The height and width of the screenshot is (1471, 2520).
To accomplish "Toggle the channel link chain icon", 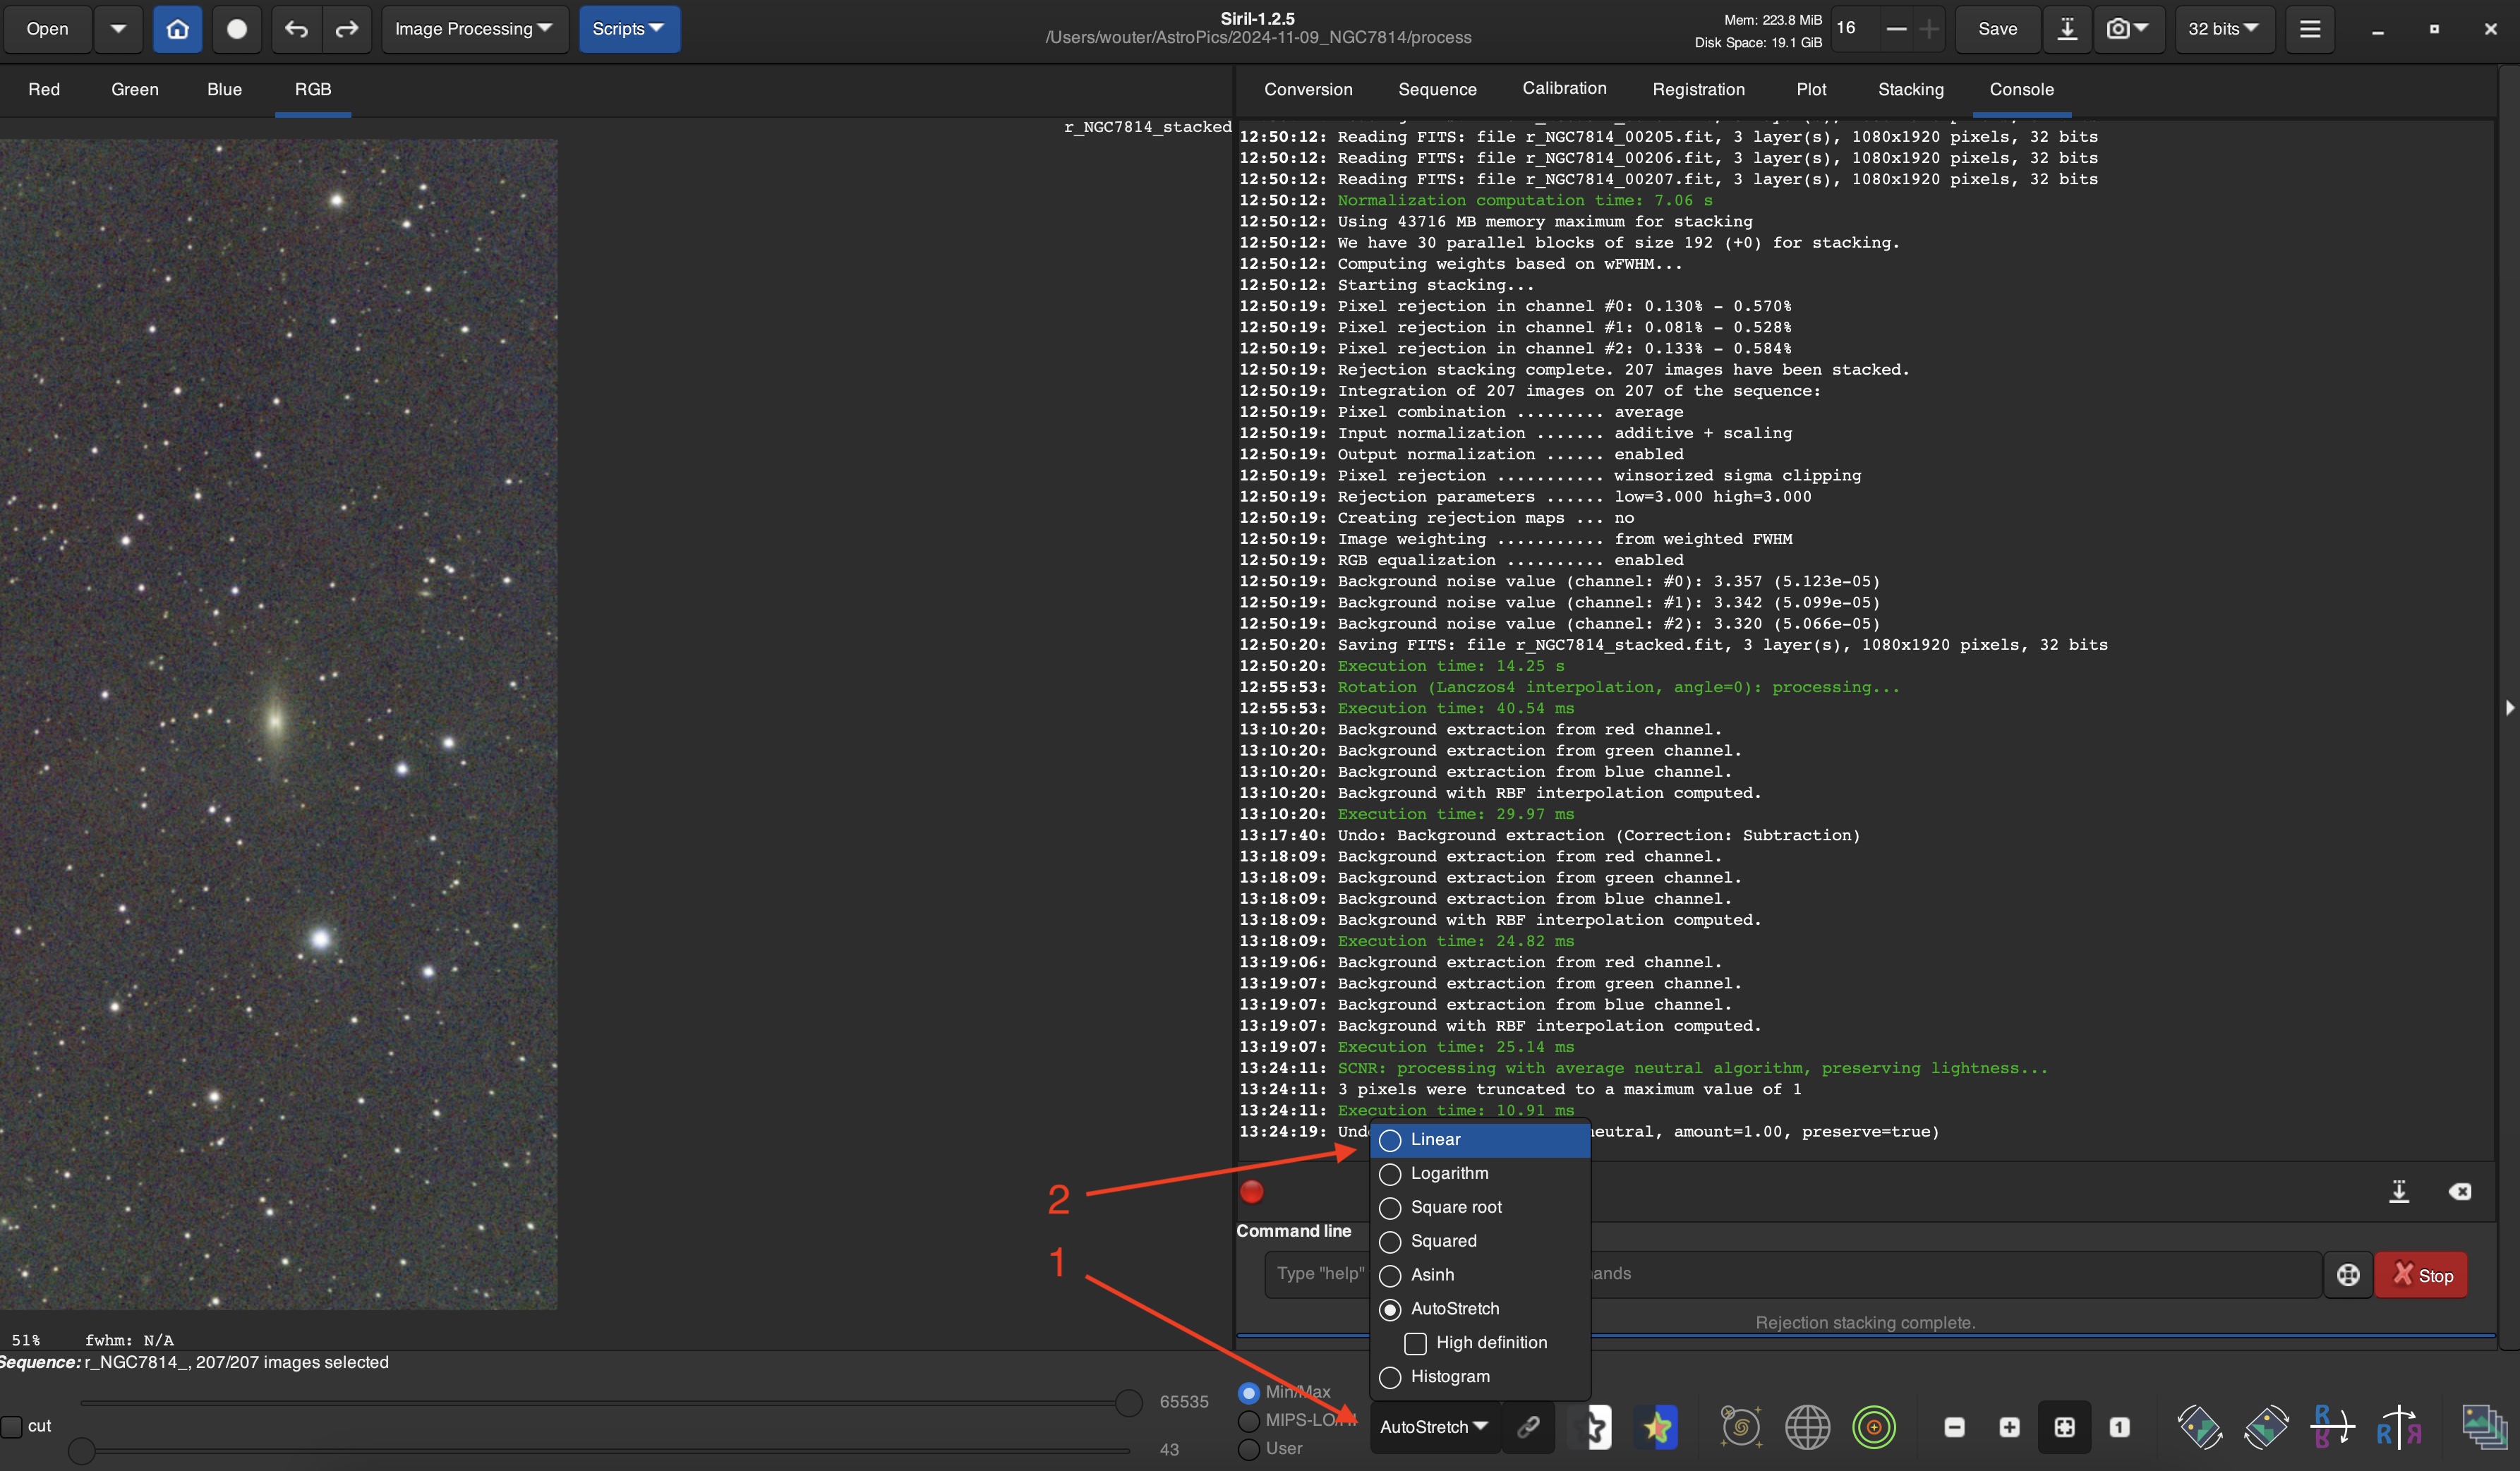I will pyautogui.click(x=1527, y=1427).
